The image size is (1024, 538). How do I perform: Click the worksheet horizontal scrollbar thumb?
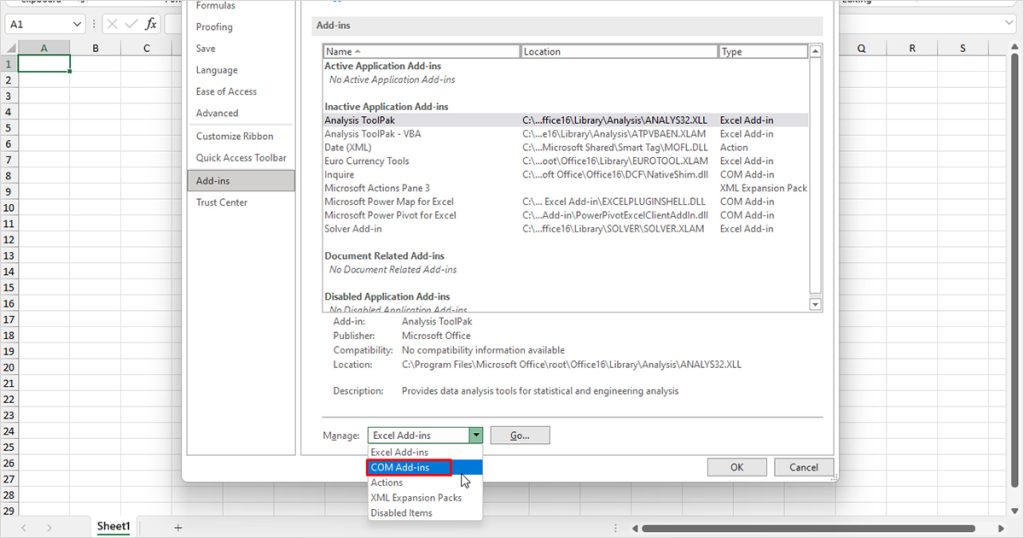coord(808,528)
